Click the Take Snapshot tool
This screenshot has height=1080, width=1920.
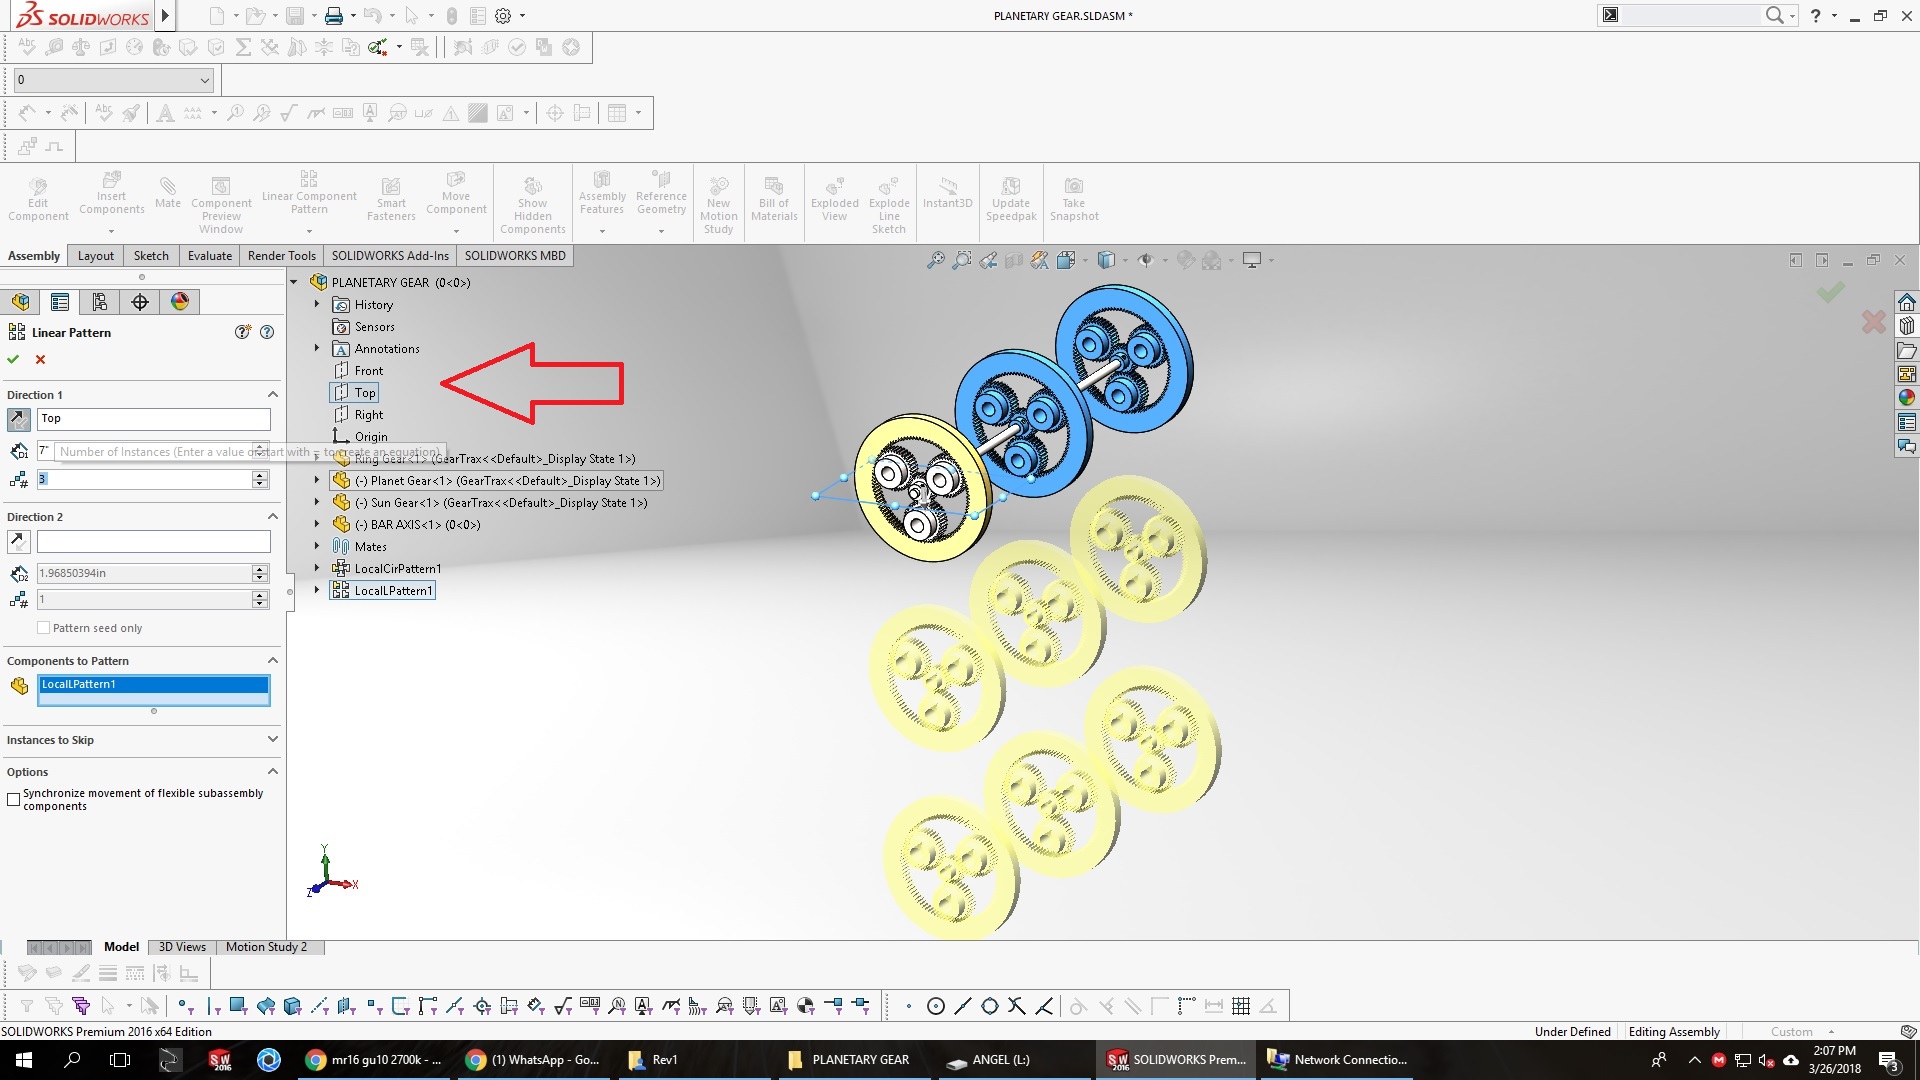click(x=1073, y=198)
